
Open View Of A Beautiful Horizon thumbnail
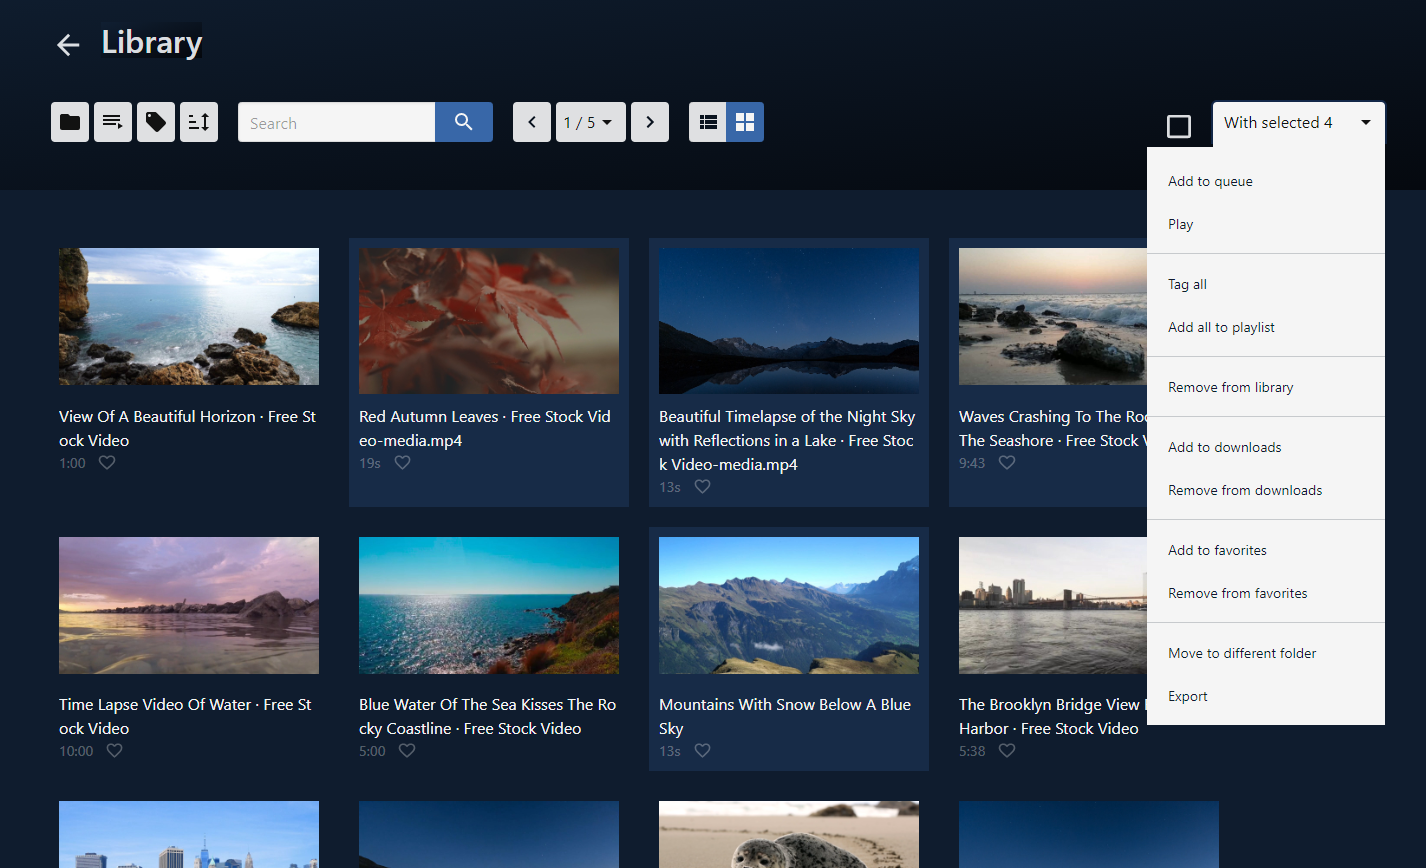click(x=189, y=316)
